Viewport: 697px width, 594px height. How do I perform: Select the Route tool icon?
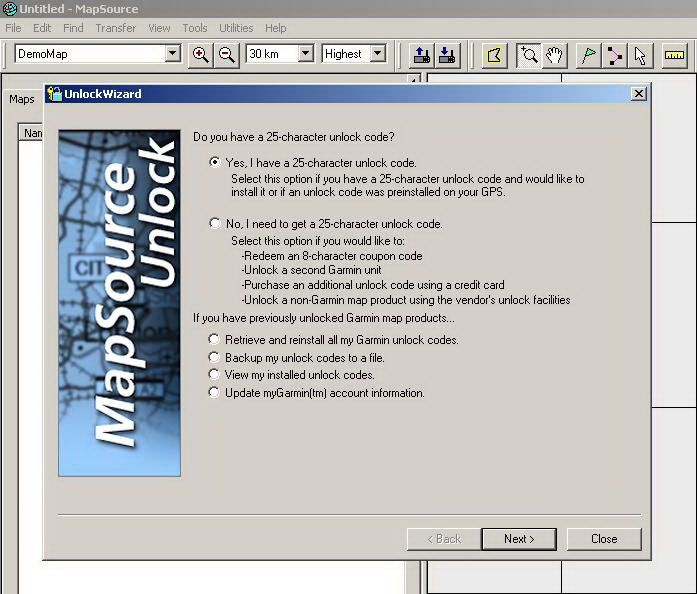(x=615, y=56)
